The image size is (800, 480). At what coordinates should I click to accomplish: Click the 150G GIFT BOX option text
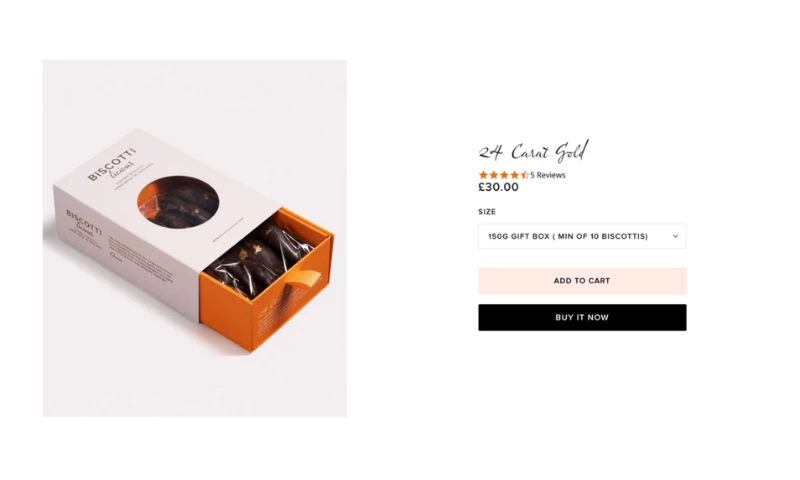coord(568,236)
